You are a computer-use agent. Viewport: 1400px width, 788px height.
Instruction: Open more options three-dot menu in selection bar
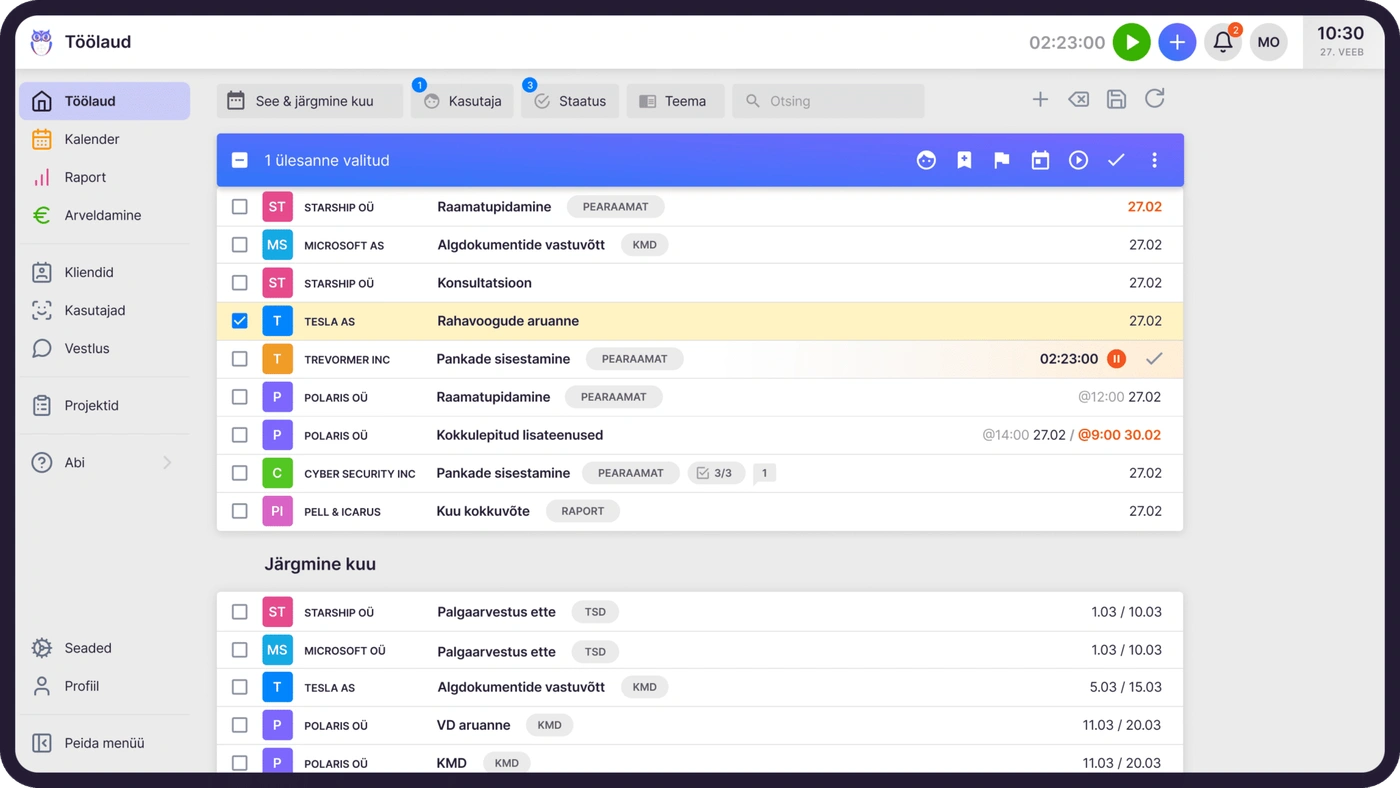pos(1154,160)
